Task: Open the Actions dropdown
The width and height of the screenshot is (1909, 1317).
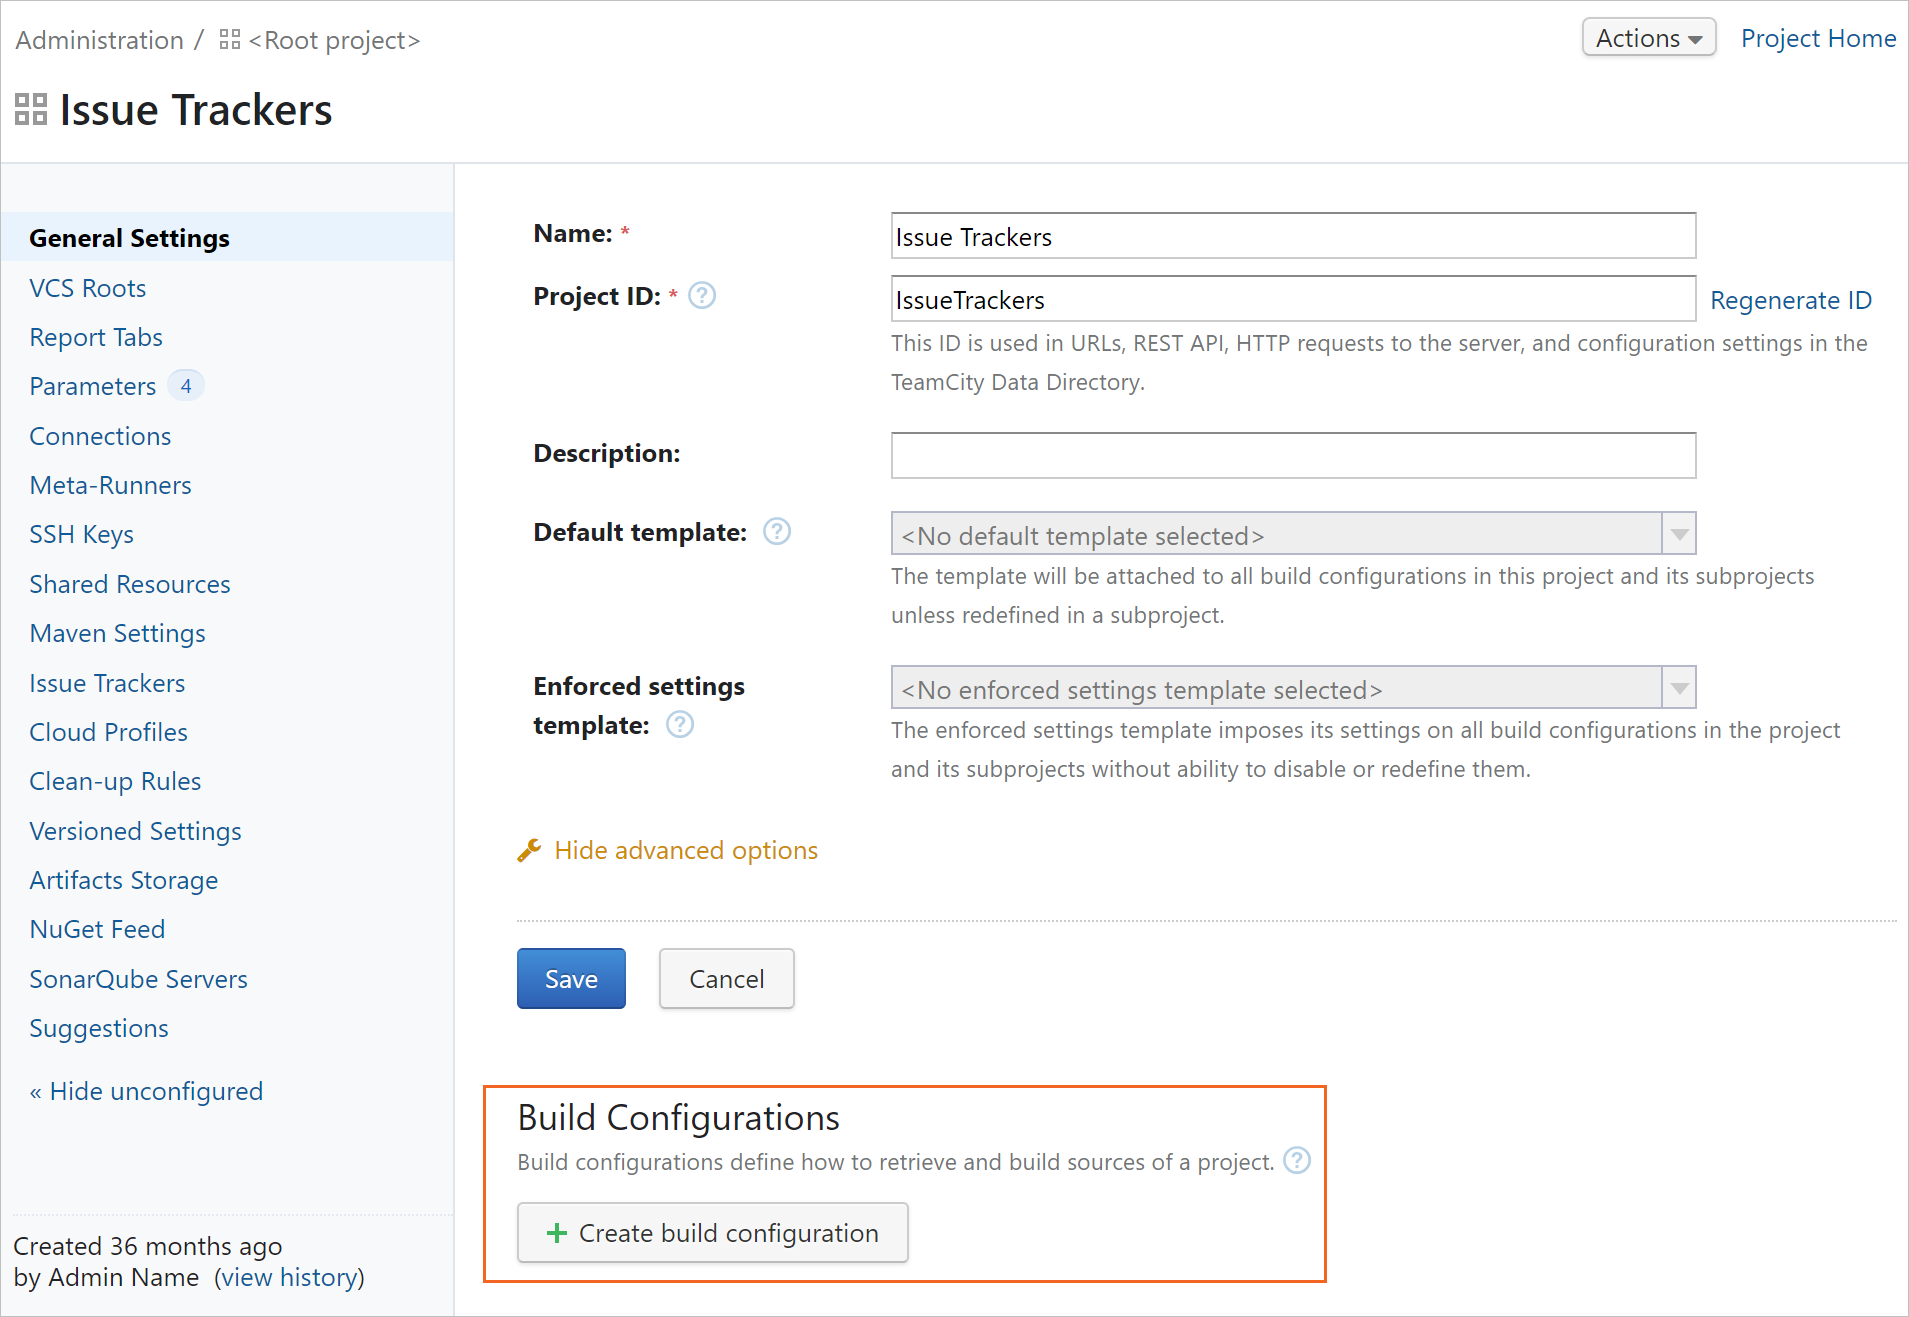Action: (x=1647, y=37)
